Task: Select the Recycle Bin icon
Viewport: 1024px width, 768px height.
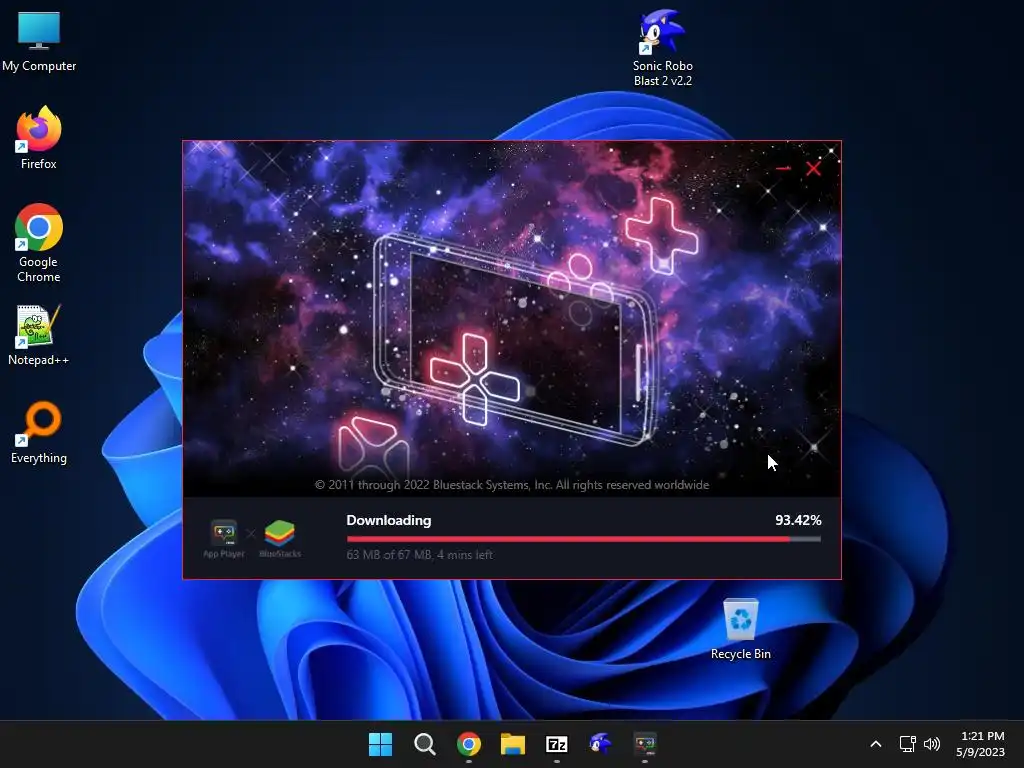Action: pyautogui.click(x=741, y=629)
